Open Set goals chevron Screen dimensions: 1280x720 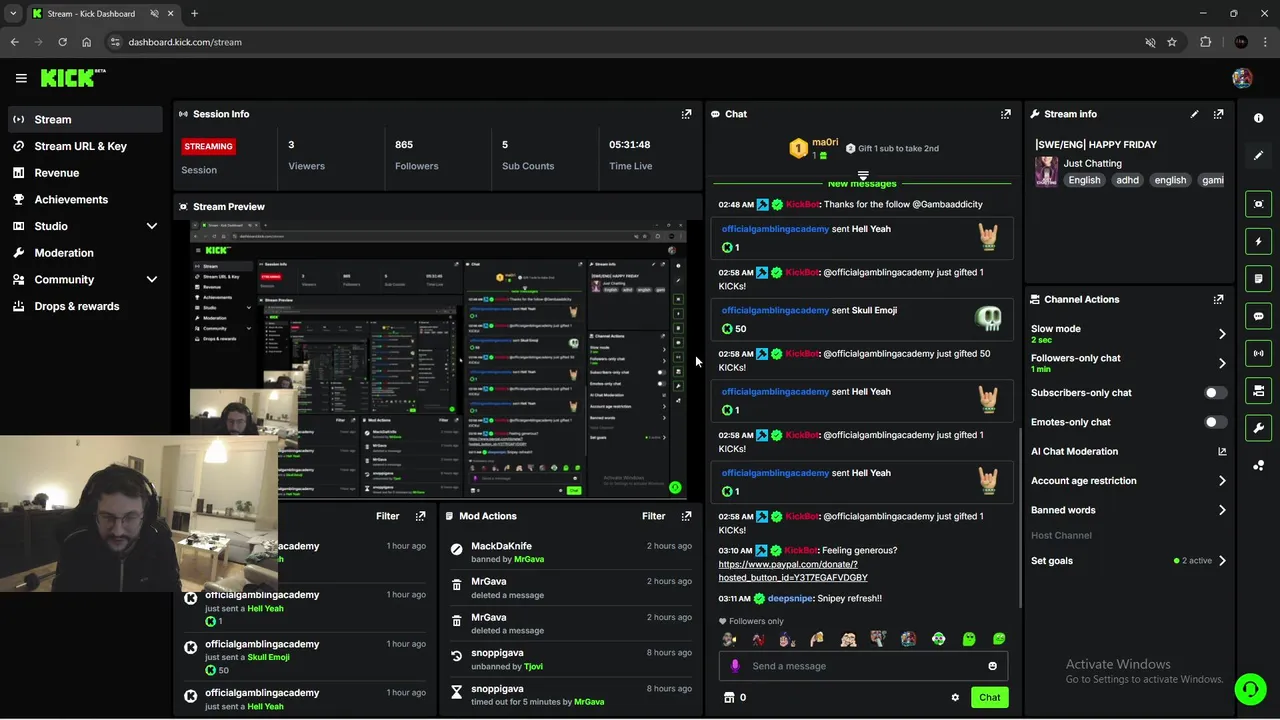(1222, 561)
